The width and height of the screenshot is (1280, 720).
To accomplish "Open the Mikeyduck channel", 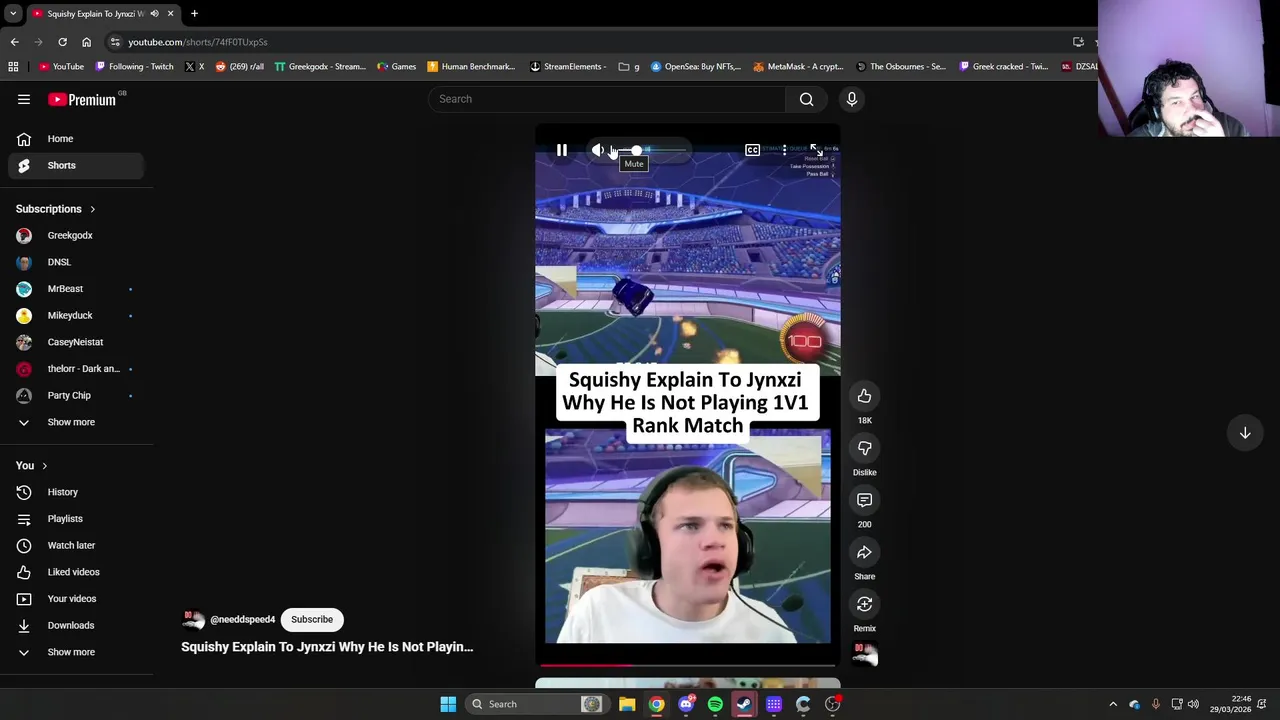I will pyautogui.click(x=76, y=315).
